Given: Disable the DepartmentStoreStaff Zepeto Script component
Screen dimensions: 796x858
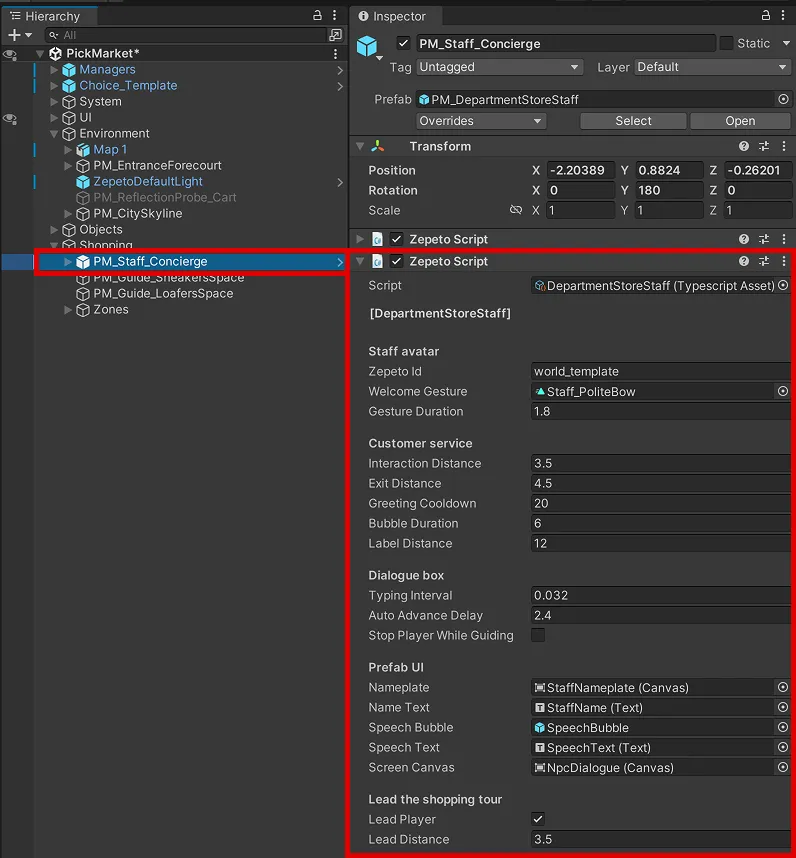Looking at the screenshot, I should click(x=397, y=262).
